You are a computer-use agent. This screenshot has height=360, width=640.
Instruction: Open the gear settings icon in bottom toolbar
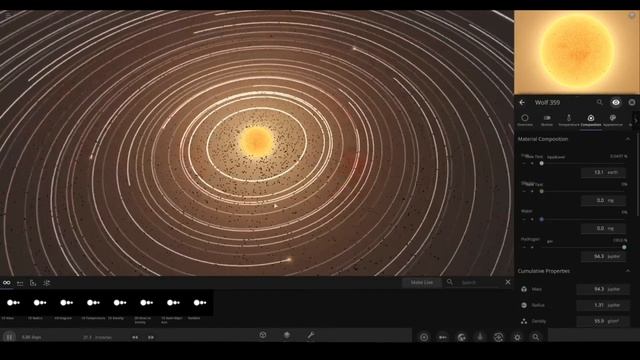coord(517,337)
